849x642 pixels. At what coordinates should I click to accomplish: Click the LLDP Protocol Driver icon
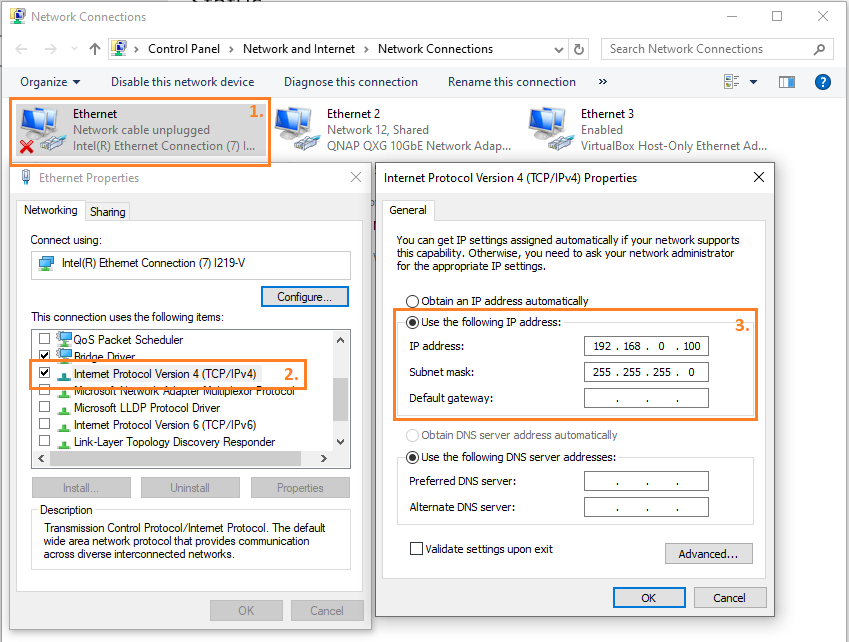[x=64, y=409]
